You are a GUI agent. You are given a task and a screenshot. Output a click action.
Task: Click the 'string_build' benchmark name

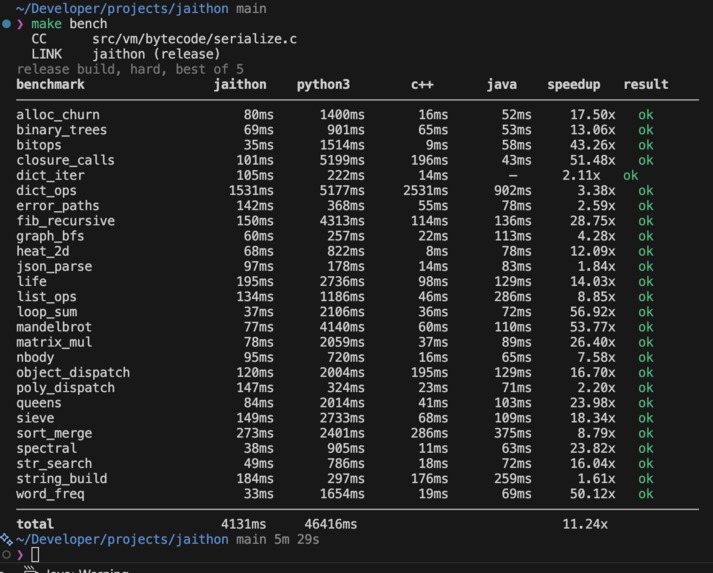pos(62,478)
